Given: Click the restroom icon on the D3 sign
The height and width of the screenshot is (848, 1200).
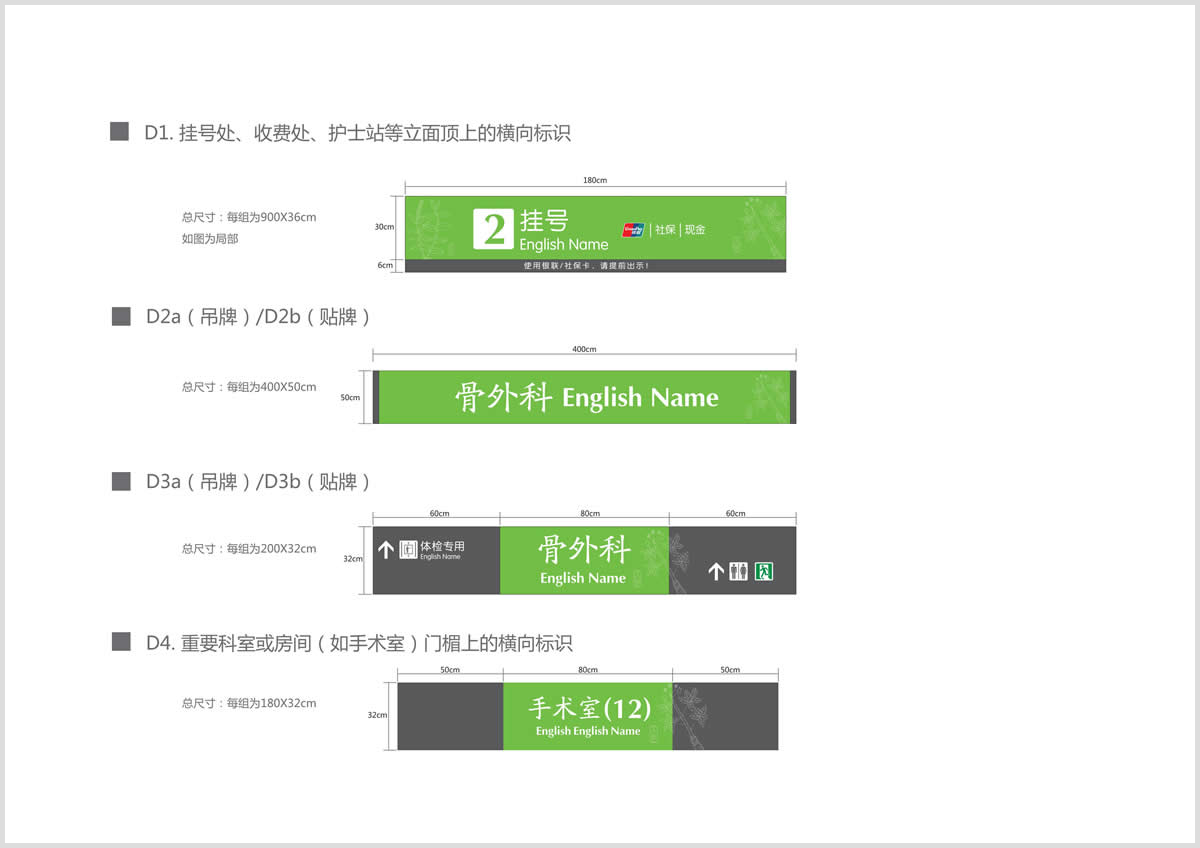Looking at the screenshot, I should pos(738,572).
